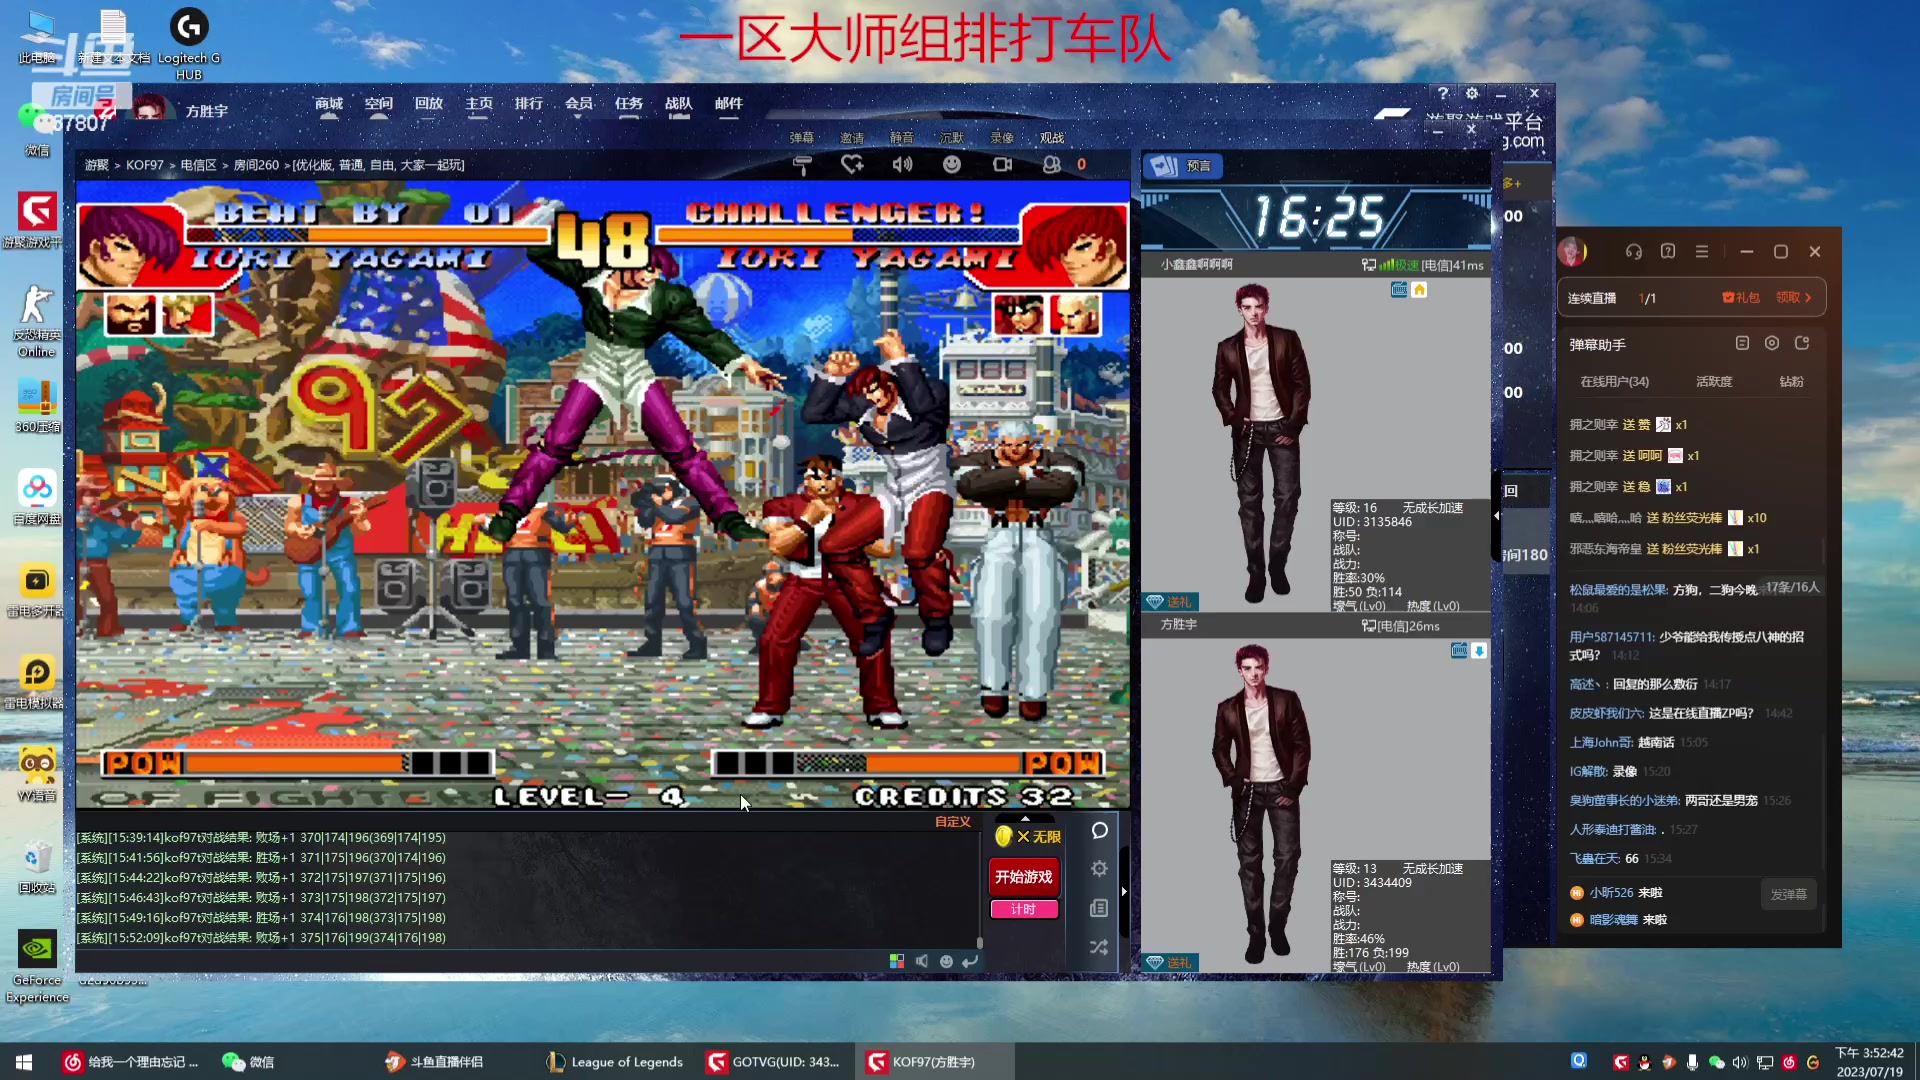Image resolution: width=1920 pixels, height=1080 pixels.
Task: Click the 礼包 gift pack icon
Action: click(1741, 298)
